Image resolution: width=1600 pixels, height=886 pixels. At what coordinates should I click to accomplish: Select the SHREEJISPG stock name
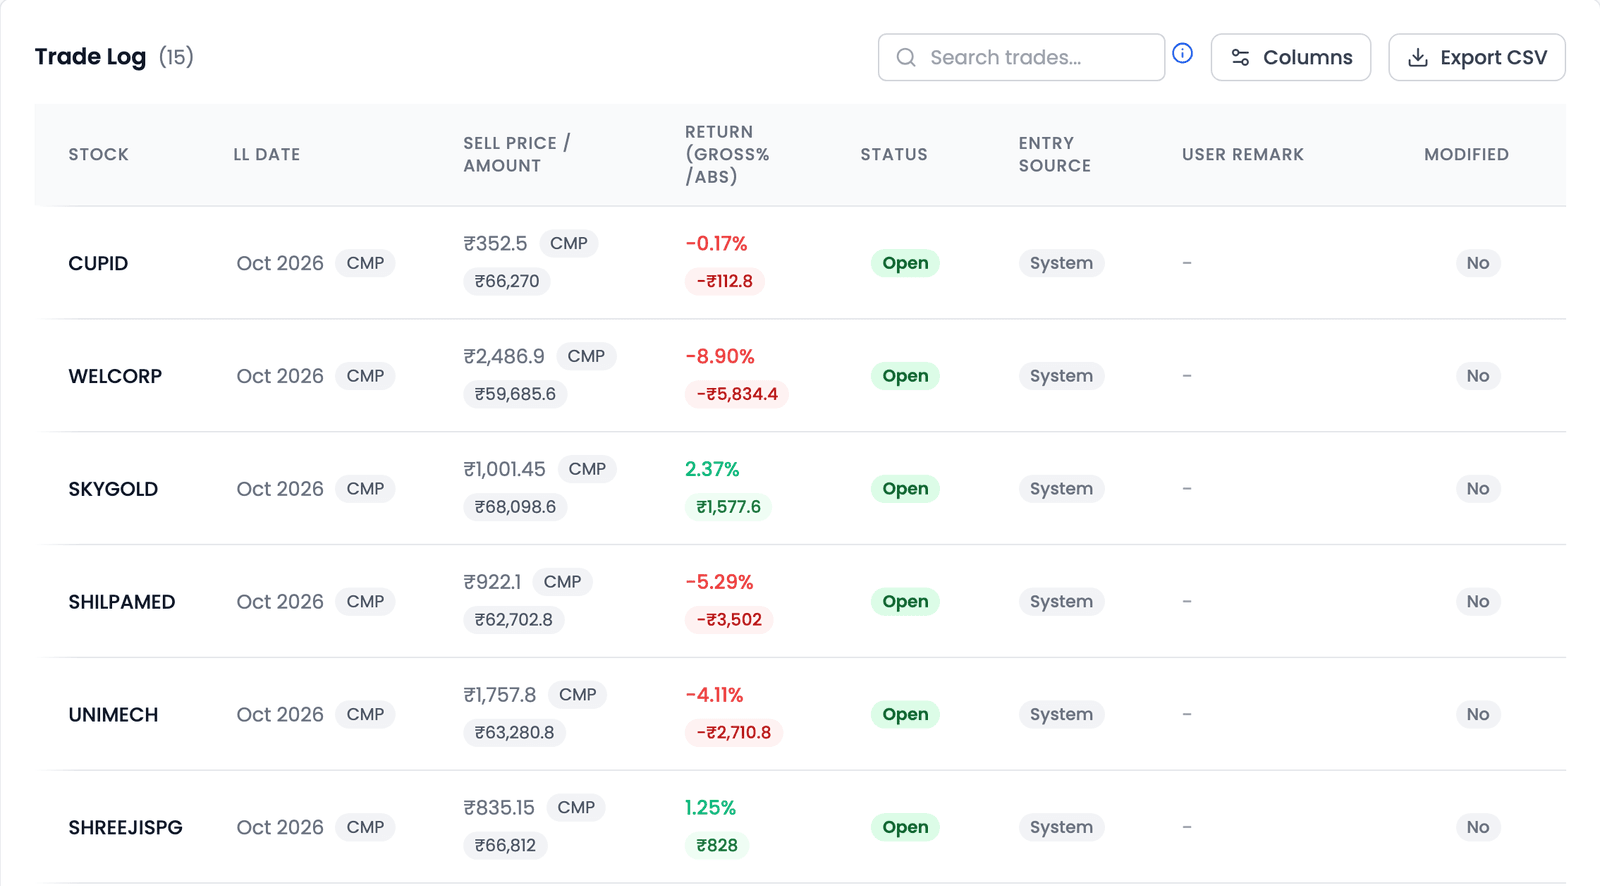tap(126, 828)
